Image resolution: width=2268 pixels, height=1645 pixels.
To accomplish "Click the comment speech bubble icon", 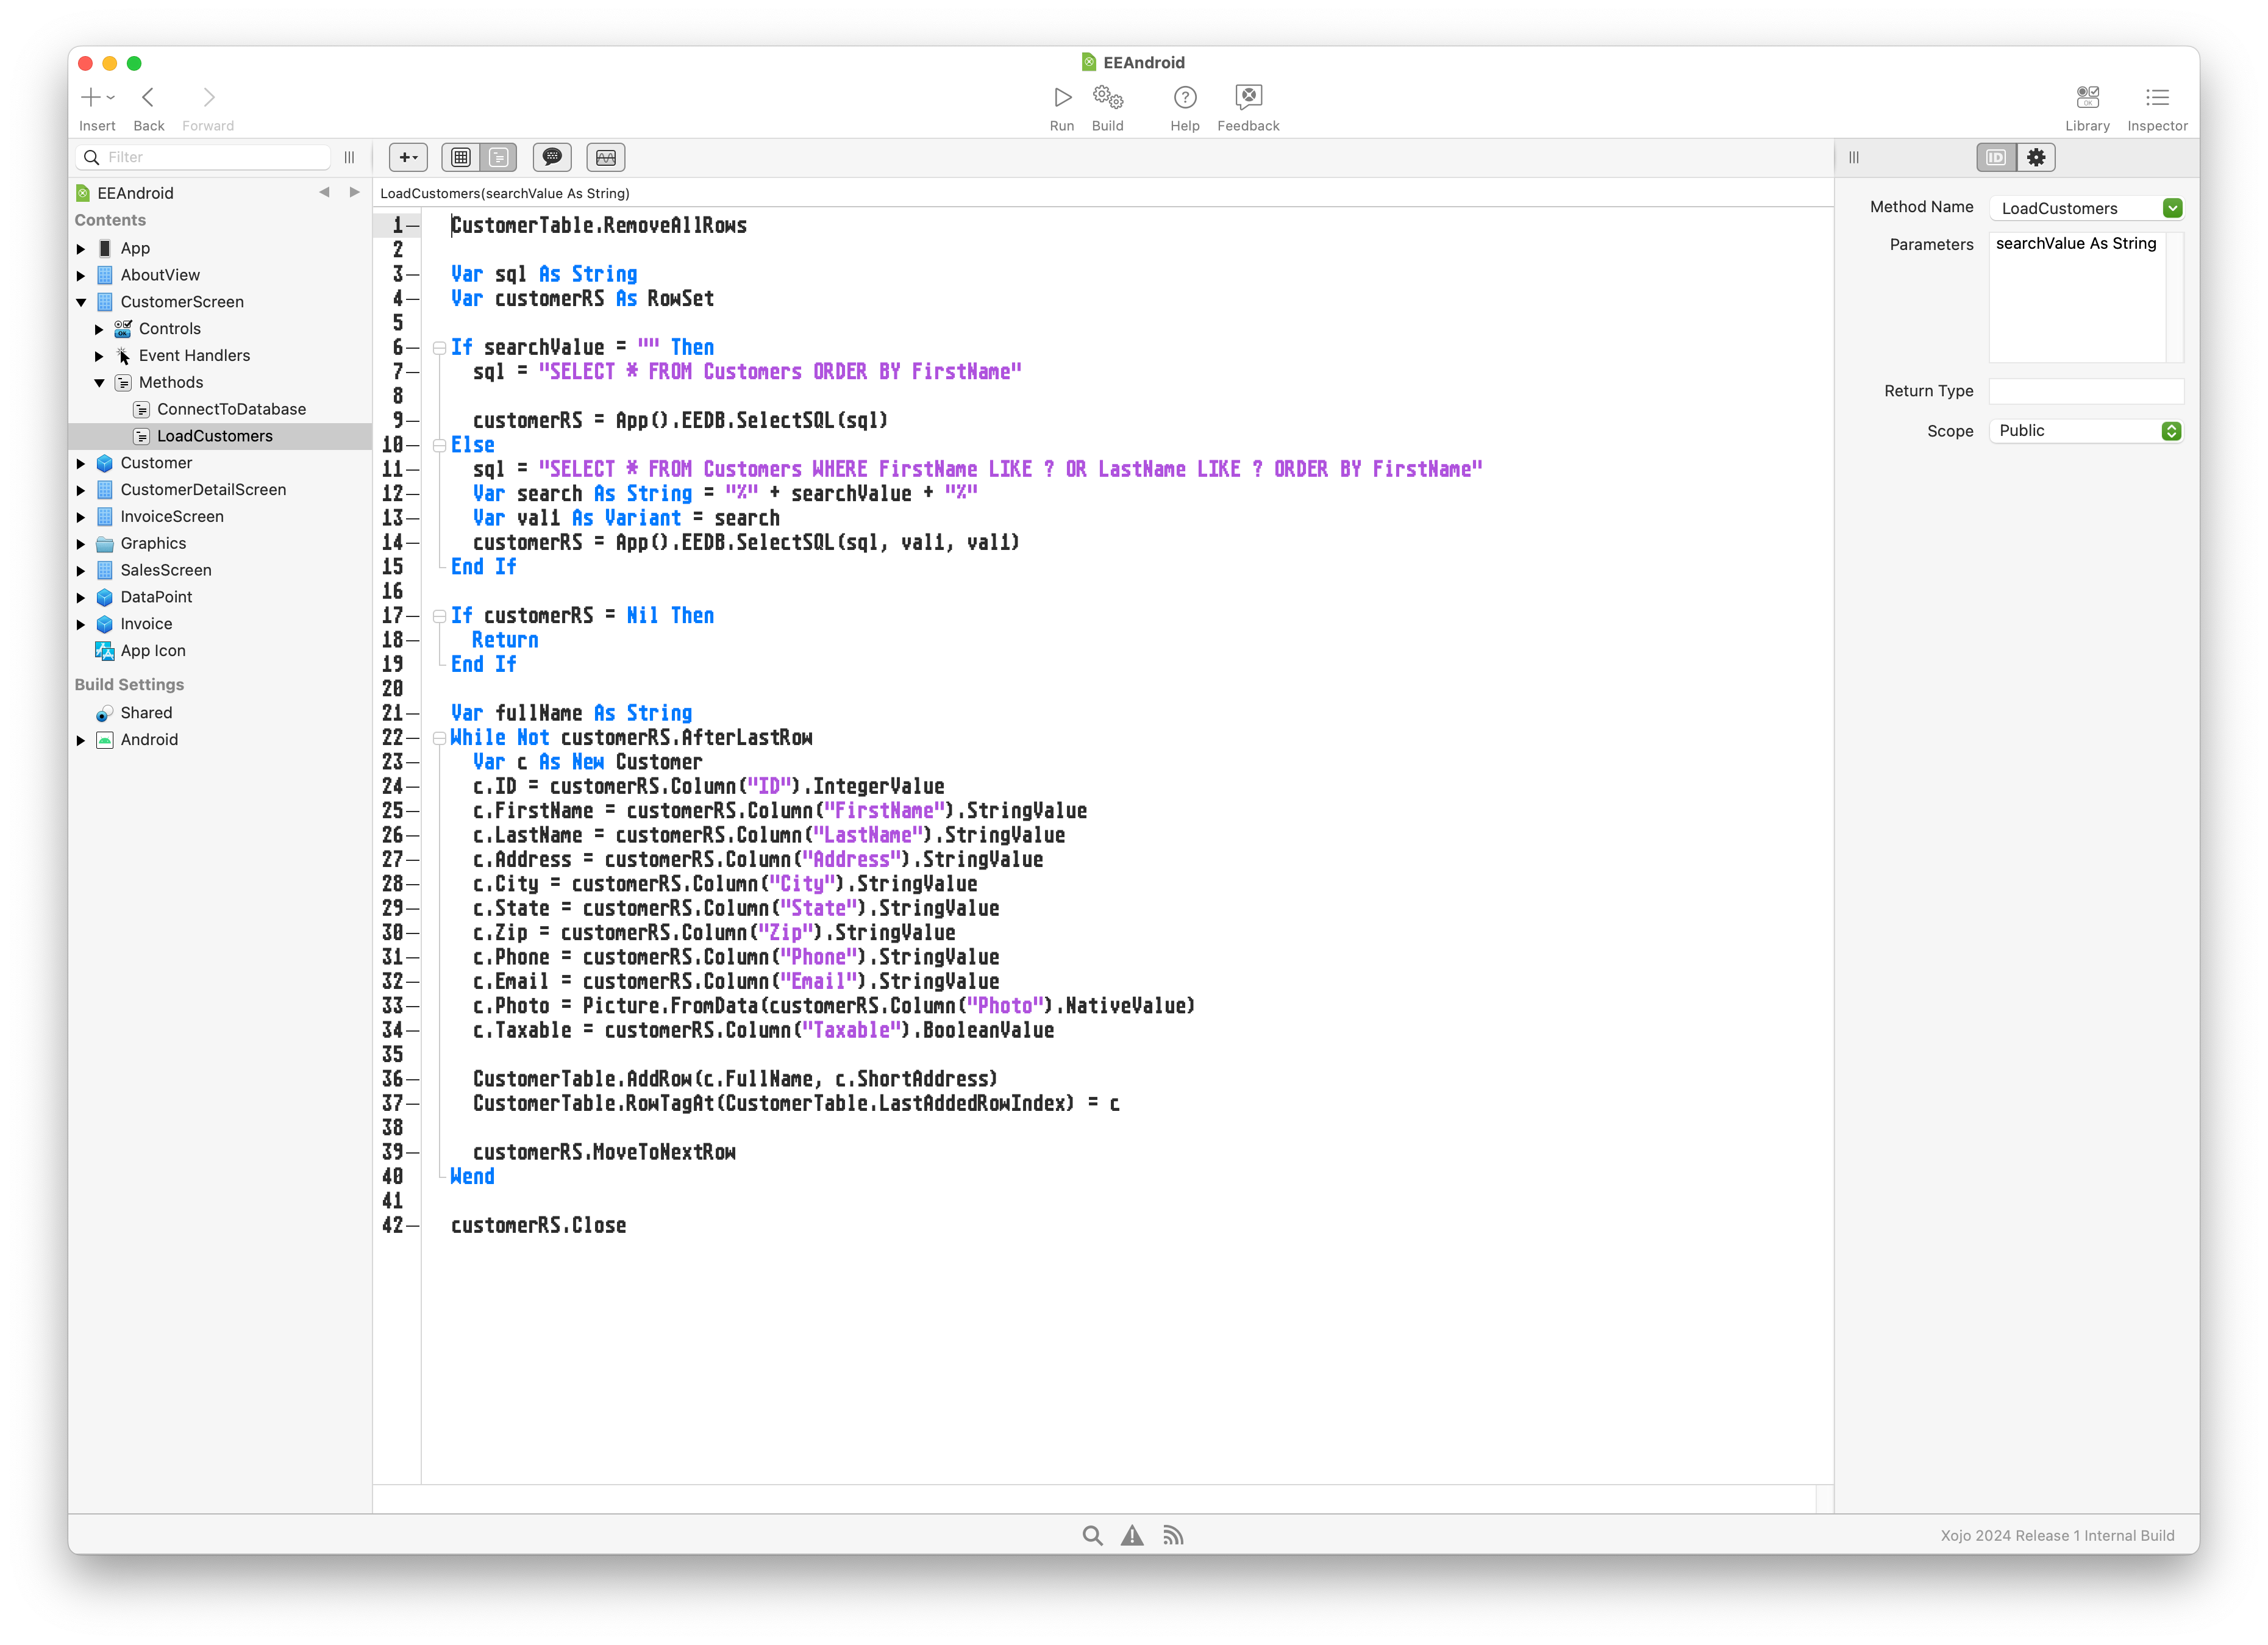I will (x=552, y=157).
